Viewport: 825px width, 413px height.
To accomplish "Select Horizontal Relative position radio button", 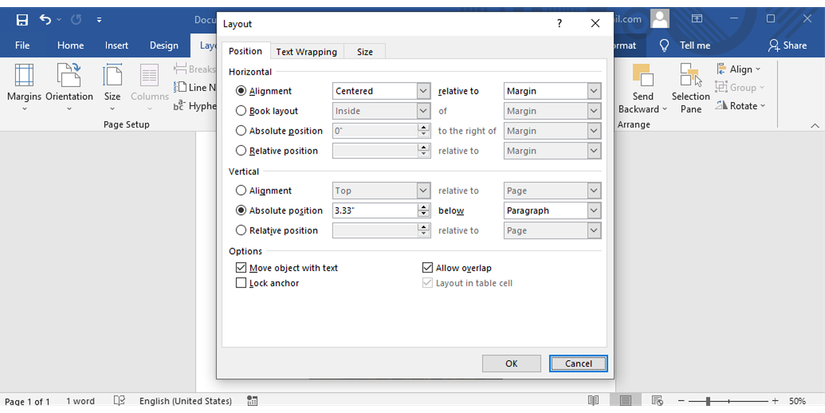I will tap(241, 151).
